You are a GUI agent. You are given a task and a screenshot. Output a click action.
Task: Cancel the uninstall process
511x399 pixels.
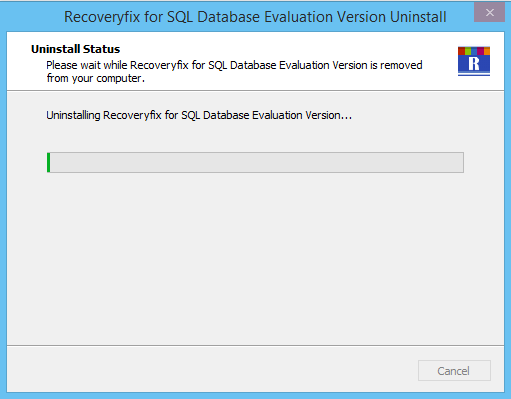point(454,370)
